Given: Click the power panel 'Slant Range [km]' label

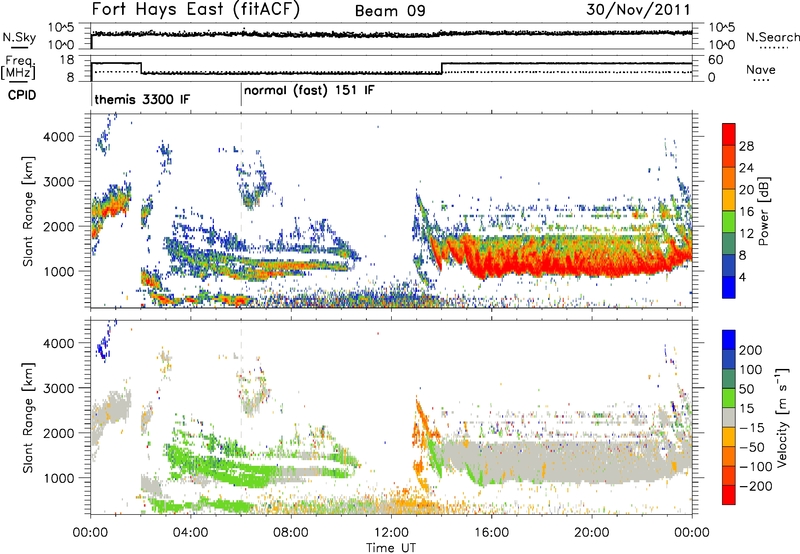Looking at the screenshot, I should click(28, 211).
